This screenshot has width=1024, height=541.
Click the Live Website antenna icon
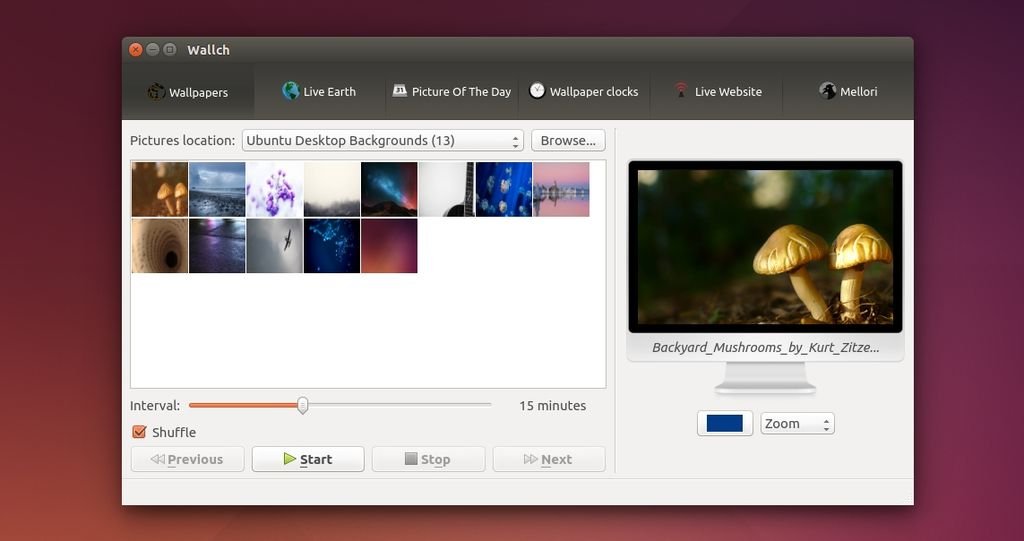[681, 90]
